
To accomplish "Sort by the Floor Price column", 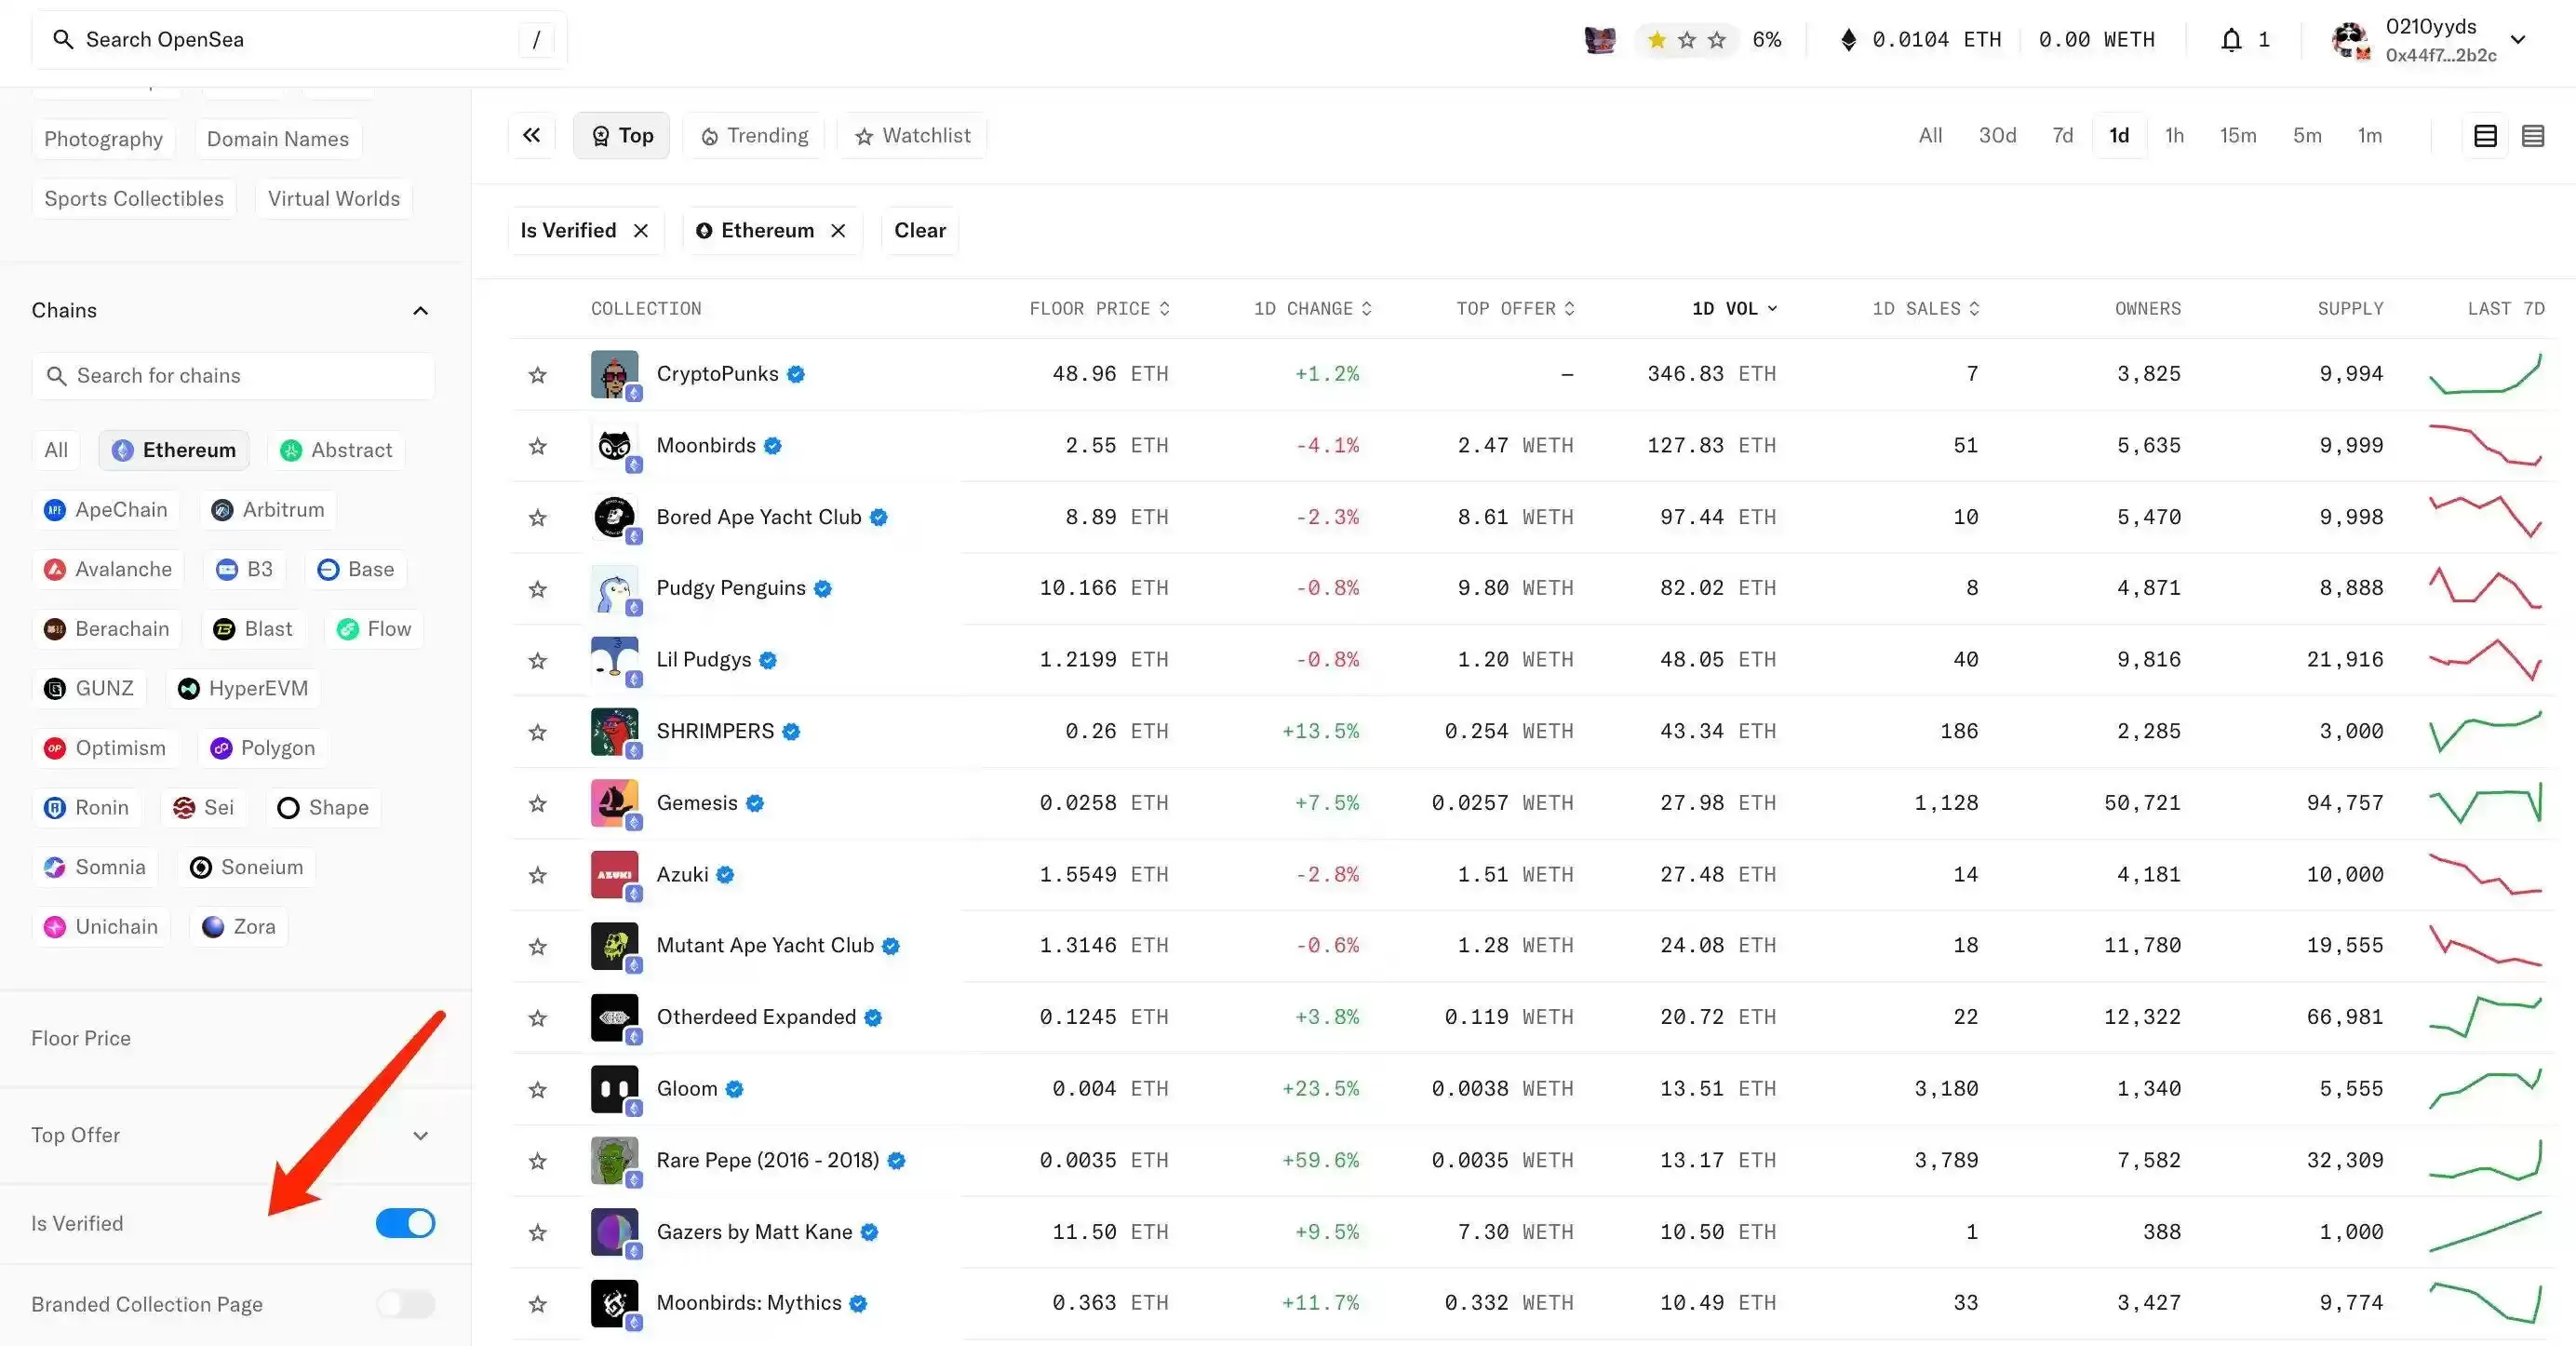I will pyautogui.click(x=1099, y=309).
